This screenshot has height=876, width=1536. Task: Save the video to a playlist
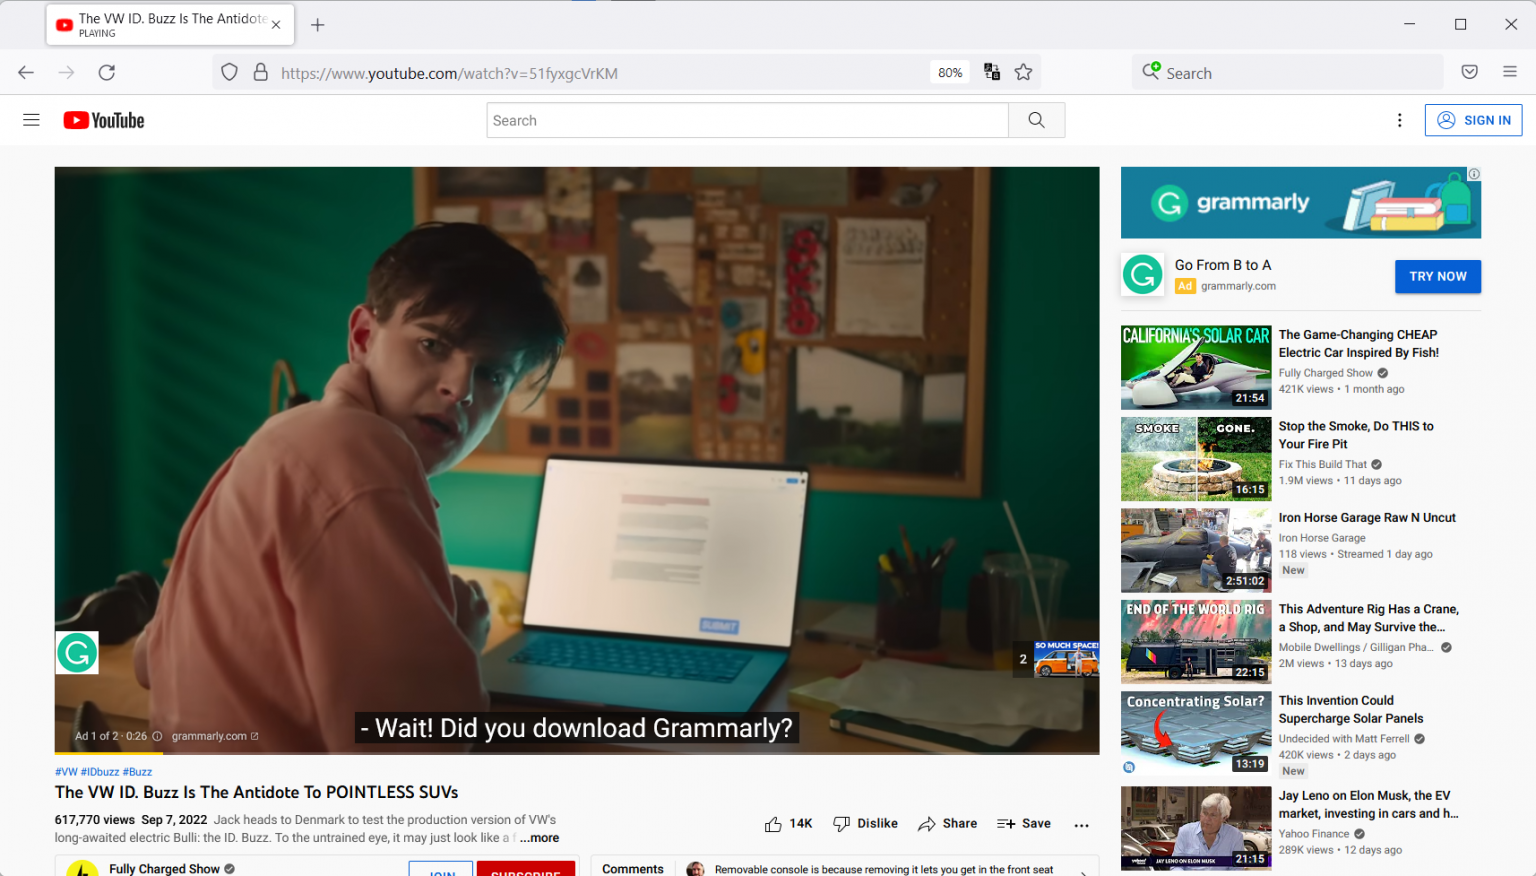[x=1023, y=823]
